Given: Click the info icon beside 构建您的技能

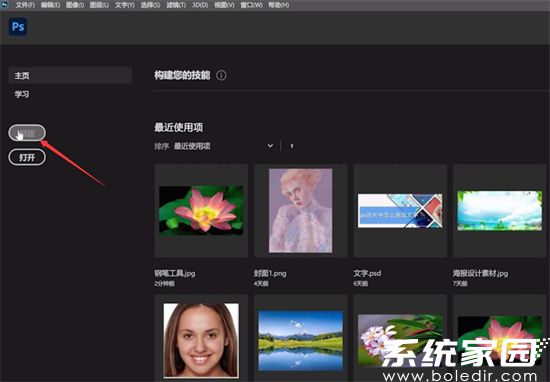Looking at the screenshot, I should coord(221,75).
